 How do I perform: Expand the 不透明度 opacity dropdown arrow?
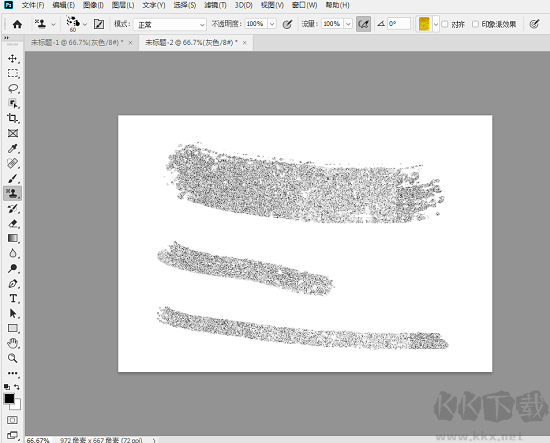pos(272,24)
